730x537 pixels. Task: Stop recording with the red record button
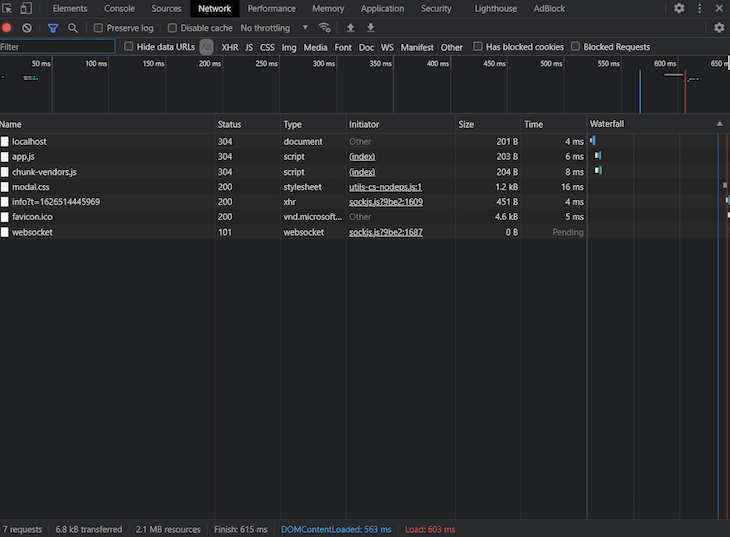click(x=7, y=28)
